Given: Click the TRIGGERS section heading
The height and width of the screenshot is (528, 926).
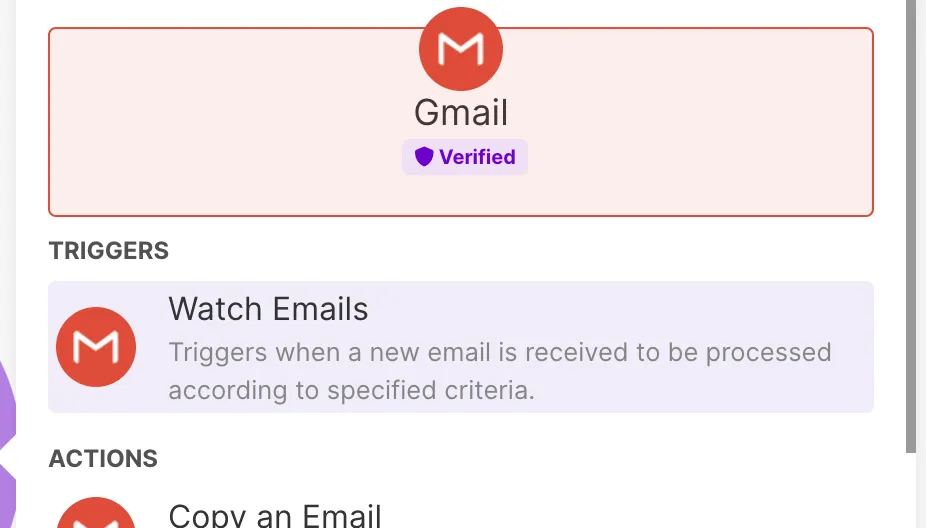Looking at the screenshot, I should pyautogui.click(x=109, y=251).
